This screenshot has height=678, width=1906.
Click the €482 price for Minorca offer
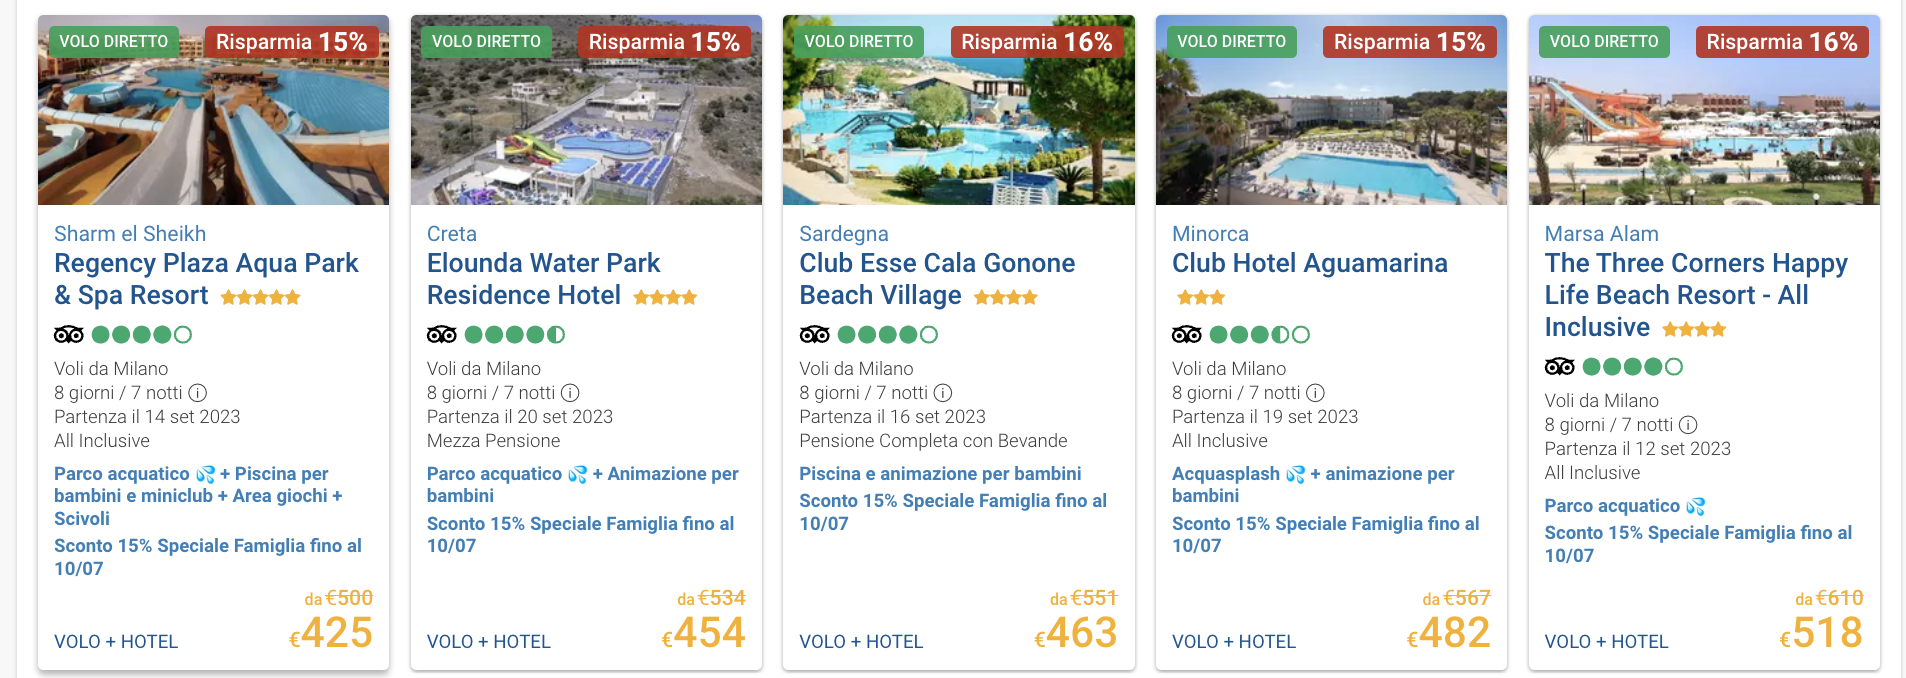click(x=1448, y=633)
